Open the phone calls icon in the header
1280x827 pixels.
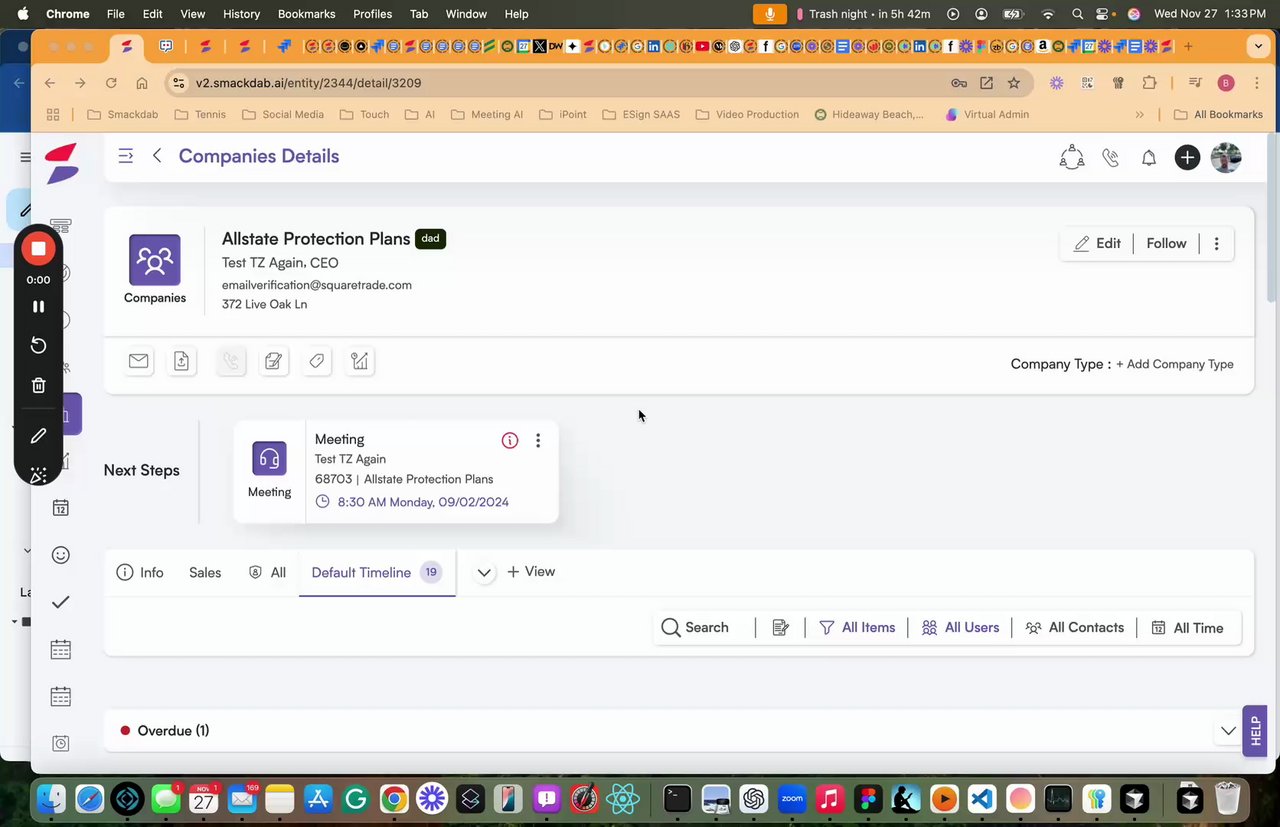tap(1110, 157)
